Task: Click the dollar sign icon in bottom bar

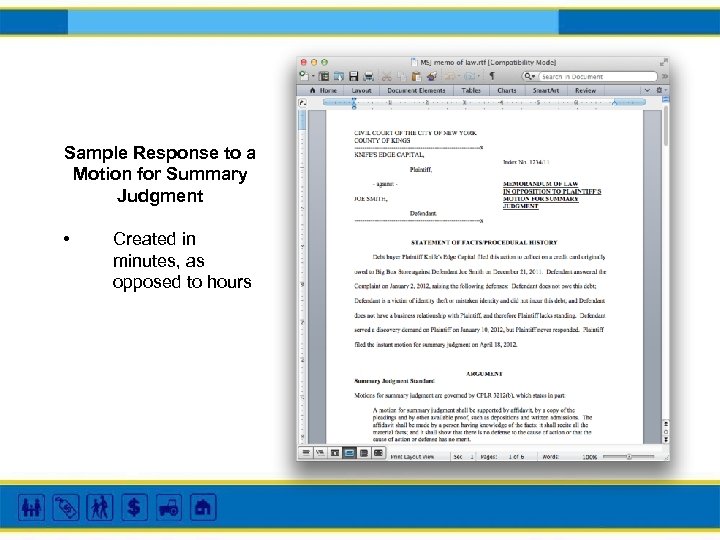Action: pos(134,507)
